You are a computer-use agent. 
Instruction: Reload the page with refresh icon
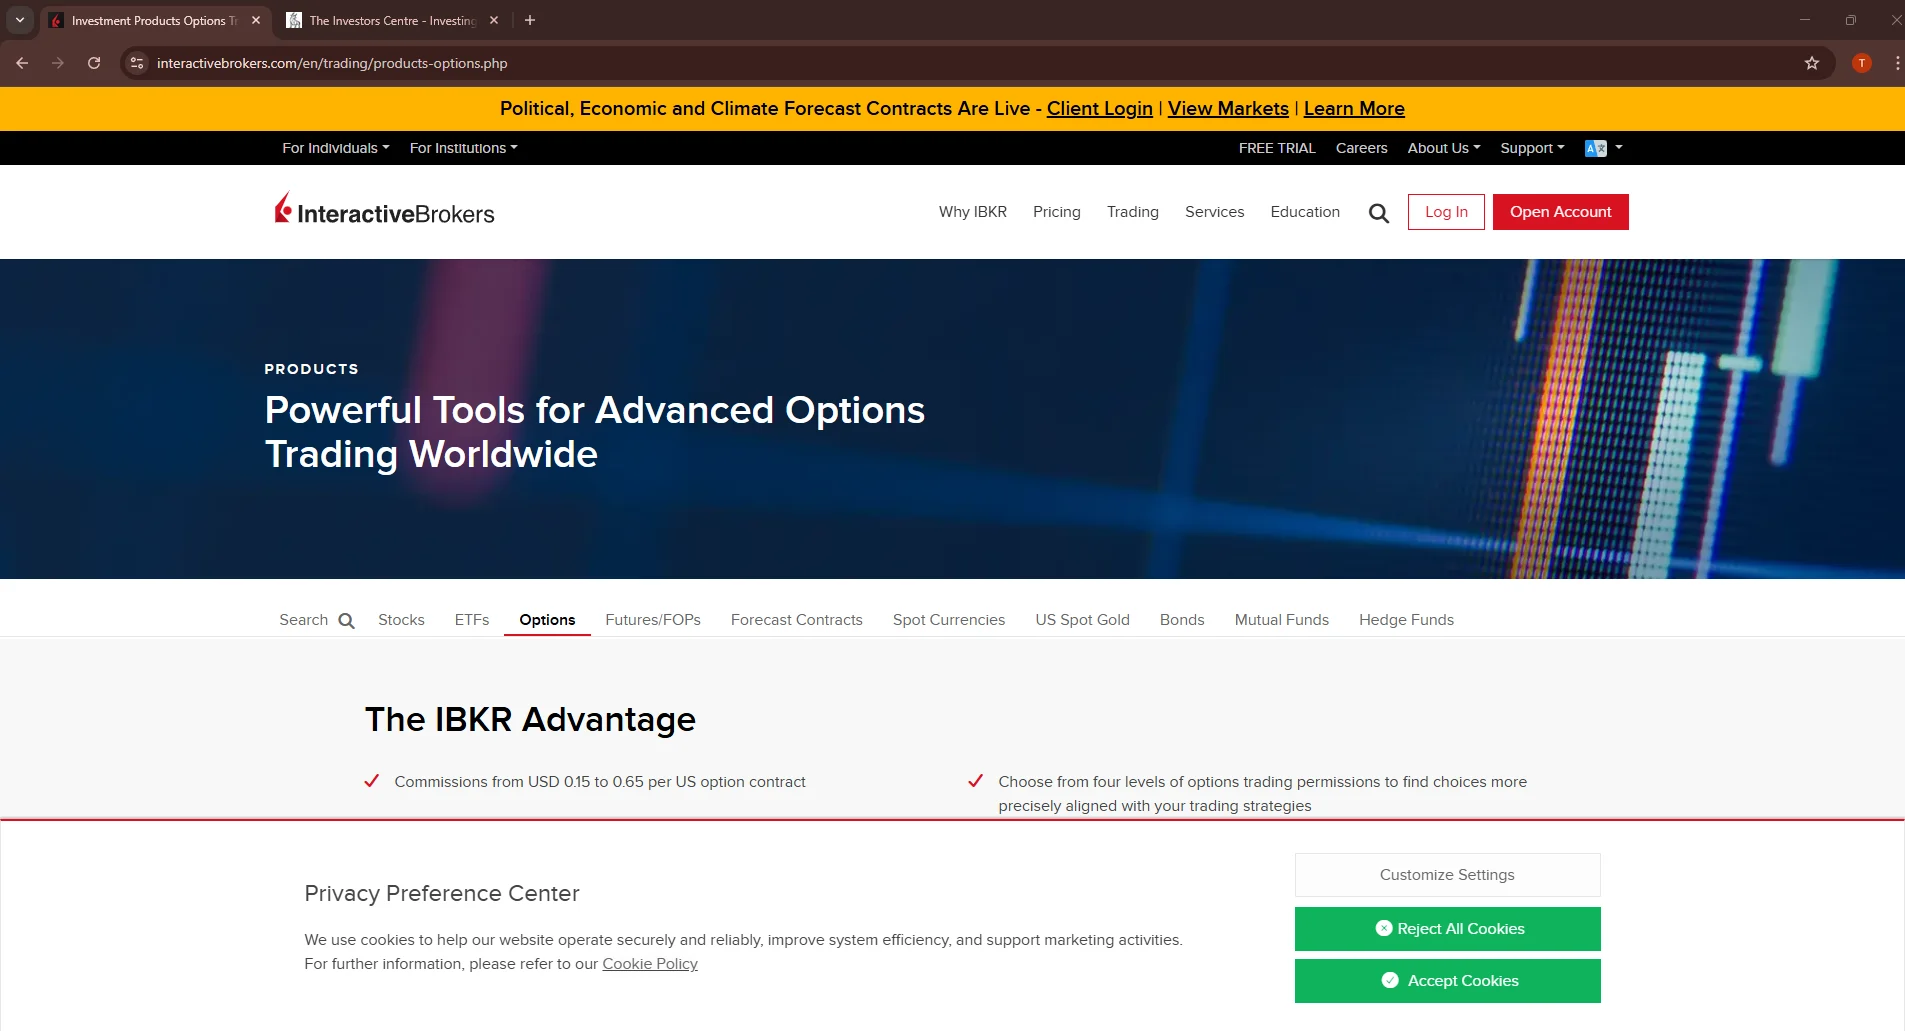click(94, 63)
